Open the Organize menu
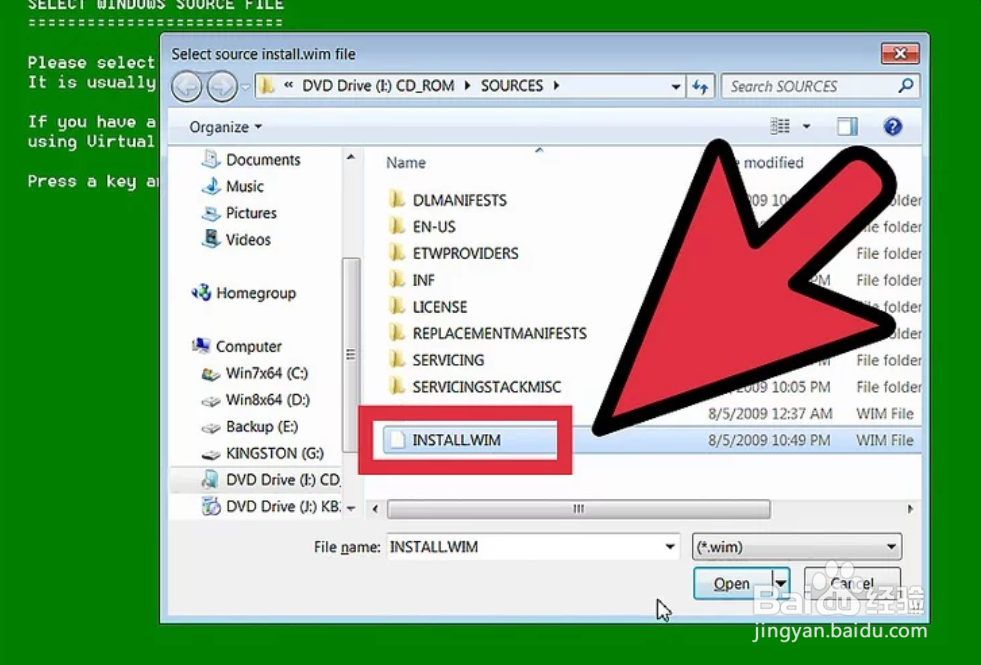 pyautogui.click(x=225, y=127)
